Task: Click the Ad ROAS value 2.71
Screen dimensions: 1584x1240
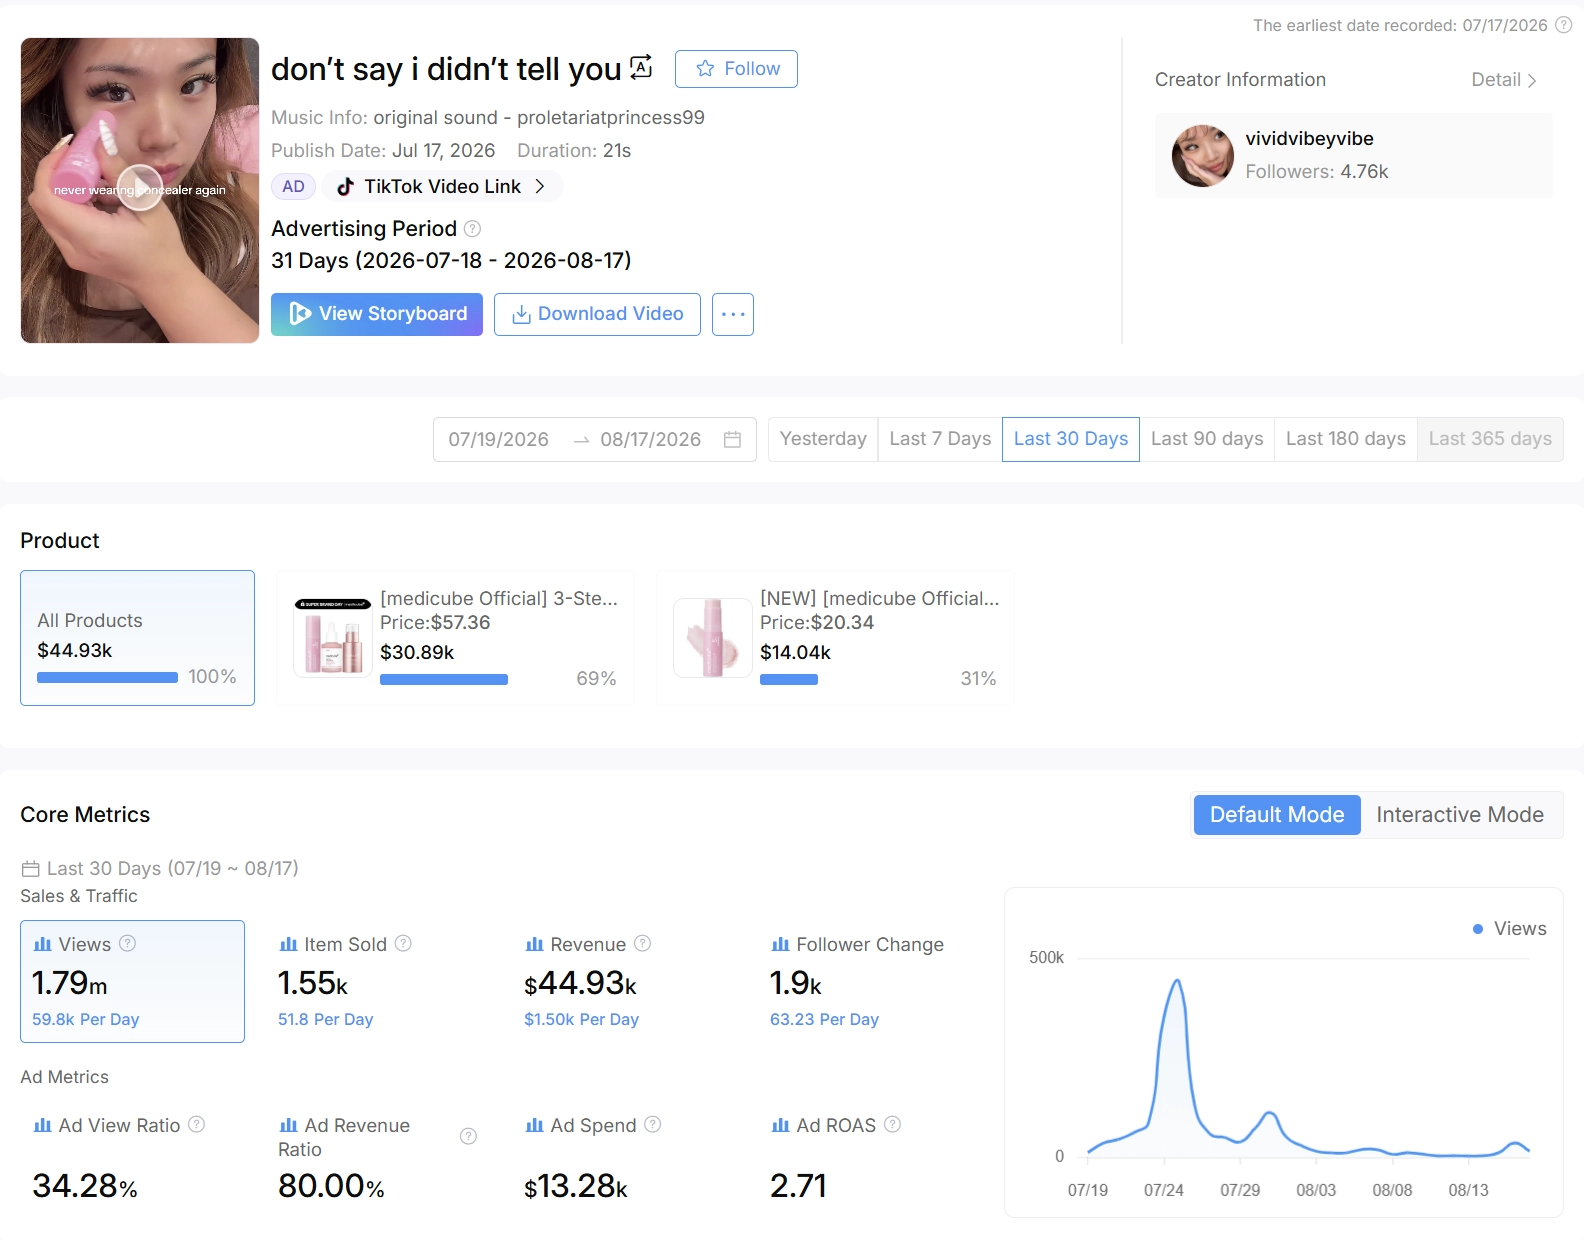Action: [x=798, y=1187]
